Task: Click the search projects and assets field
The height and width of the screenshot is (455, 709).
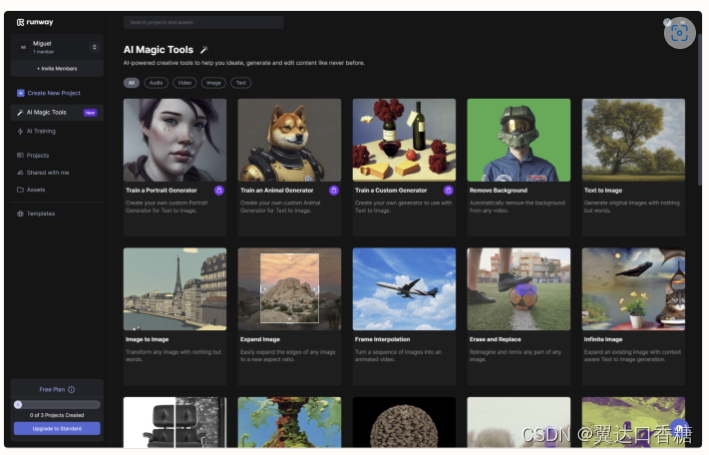Action: point(203,22)
